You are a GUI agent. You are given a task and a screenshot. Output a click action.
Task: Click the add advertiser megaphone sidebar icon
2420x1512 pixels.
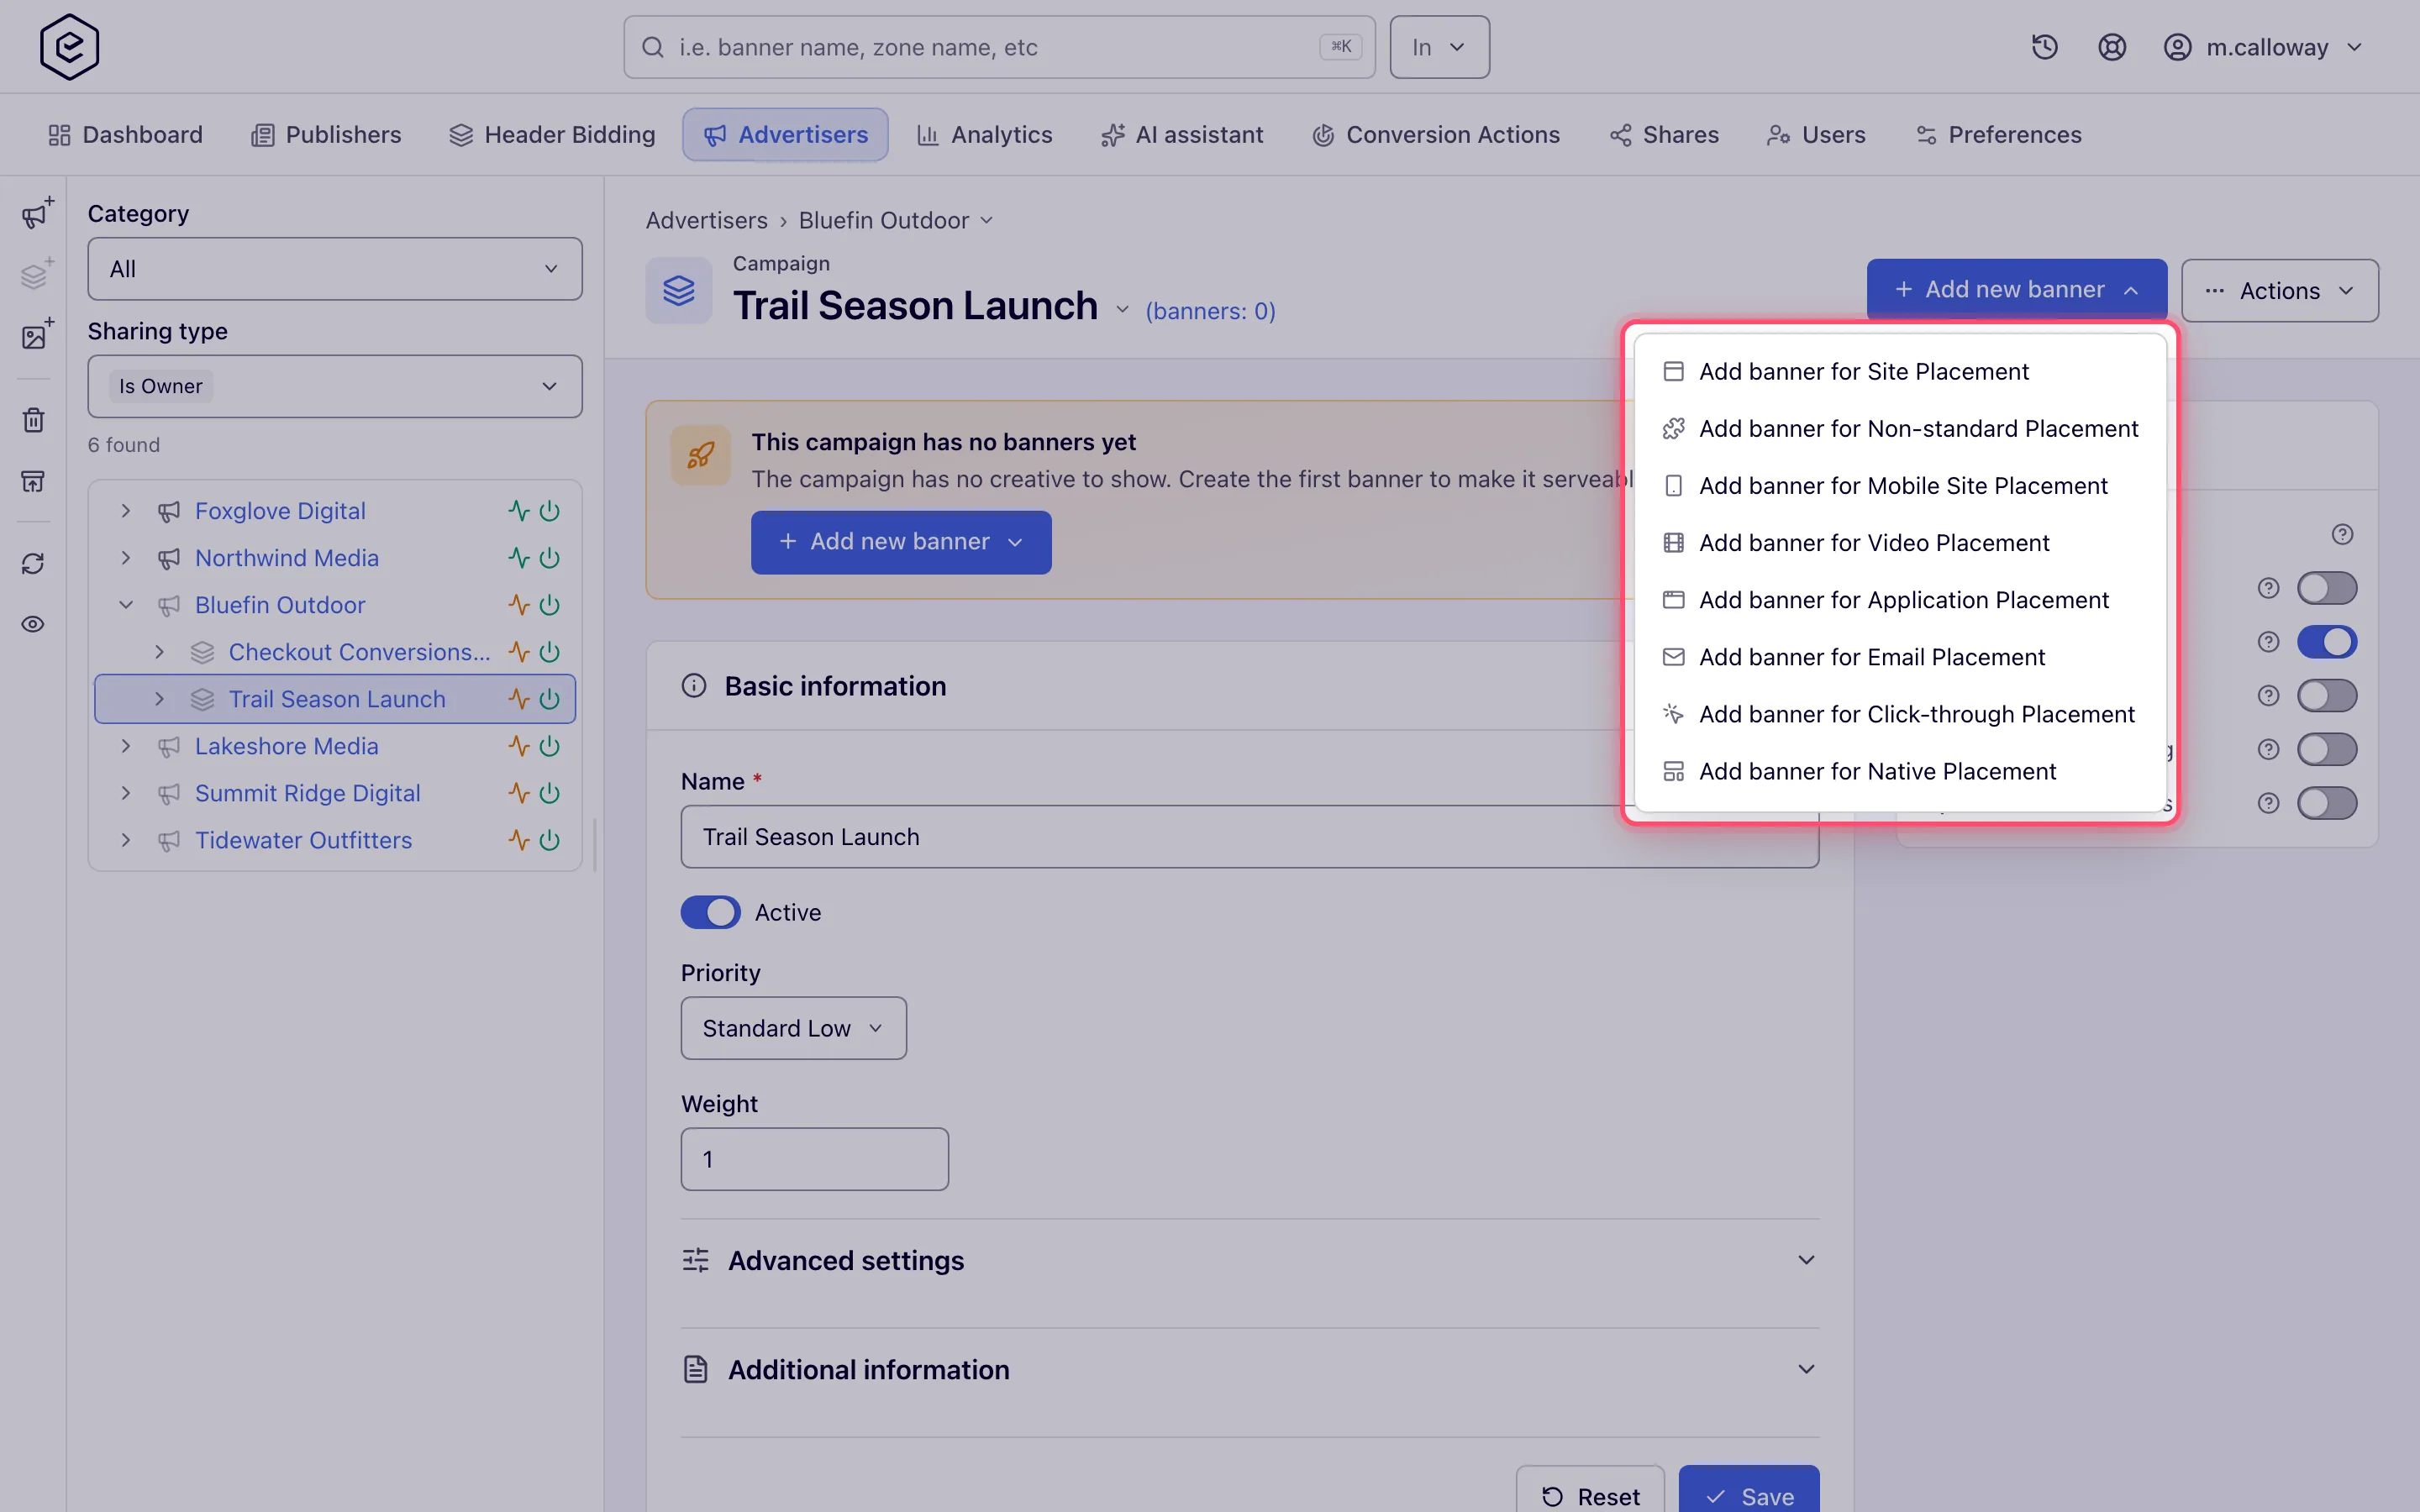pyautogui.click(x=35, y=214)
